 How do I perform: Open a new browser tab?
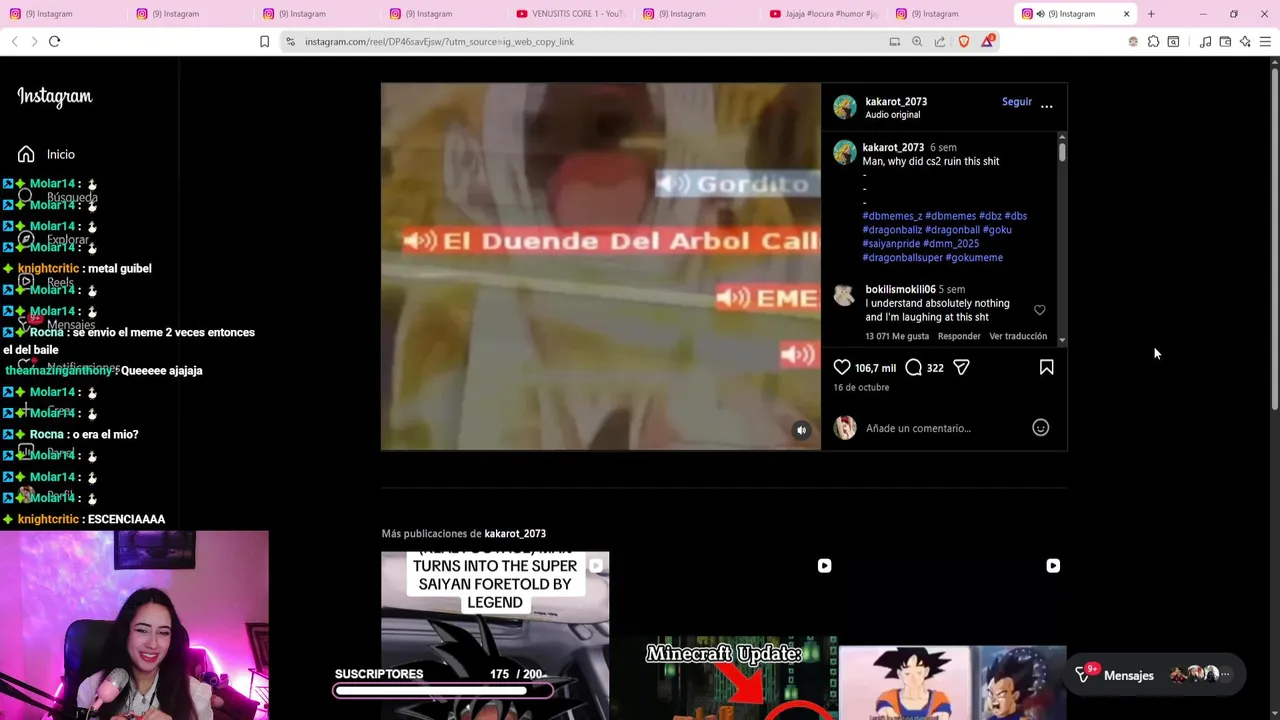(1151, 14)
